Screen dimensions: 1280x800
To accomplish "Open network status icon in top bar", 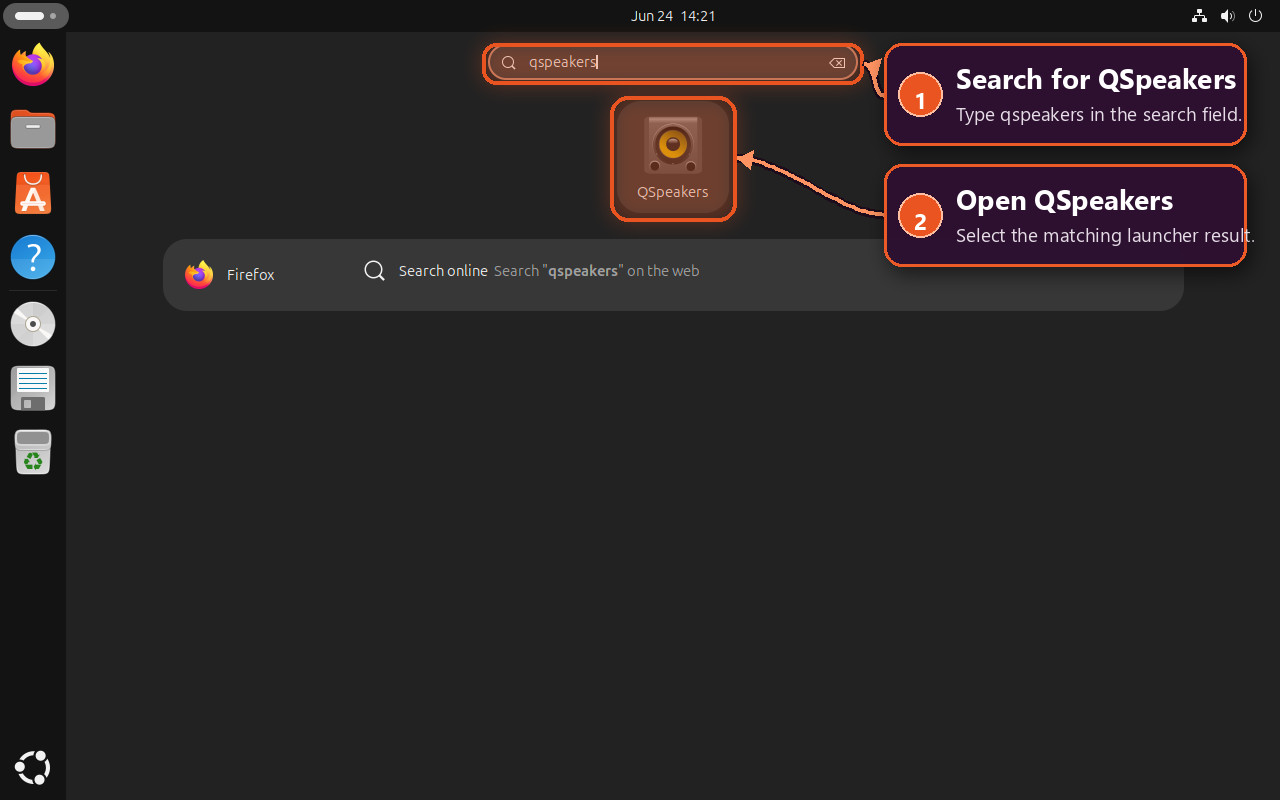I will coord(1199,16).
